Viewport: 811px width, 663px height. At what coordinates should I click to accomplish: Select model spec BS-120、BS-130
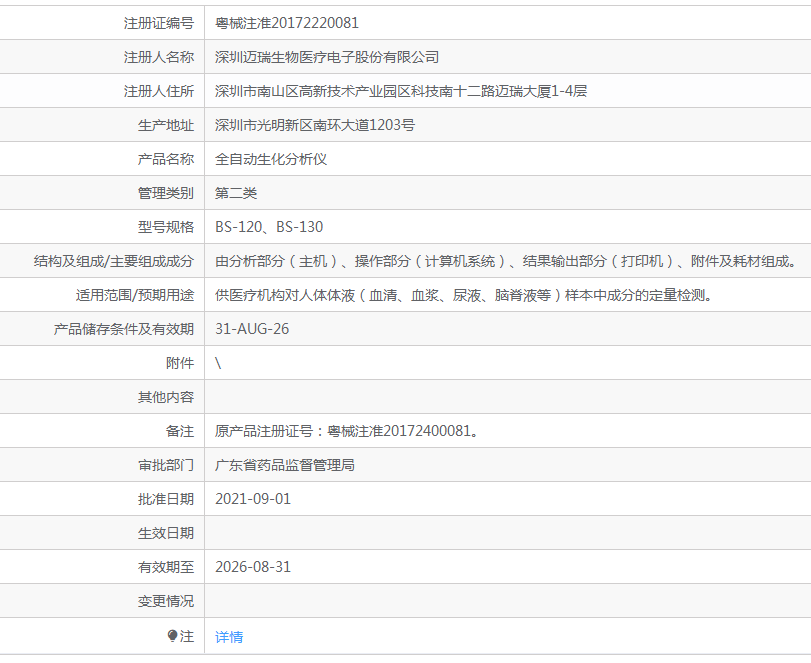(x=269, y=227)
